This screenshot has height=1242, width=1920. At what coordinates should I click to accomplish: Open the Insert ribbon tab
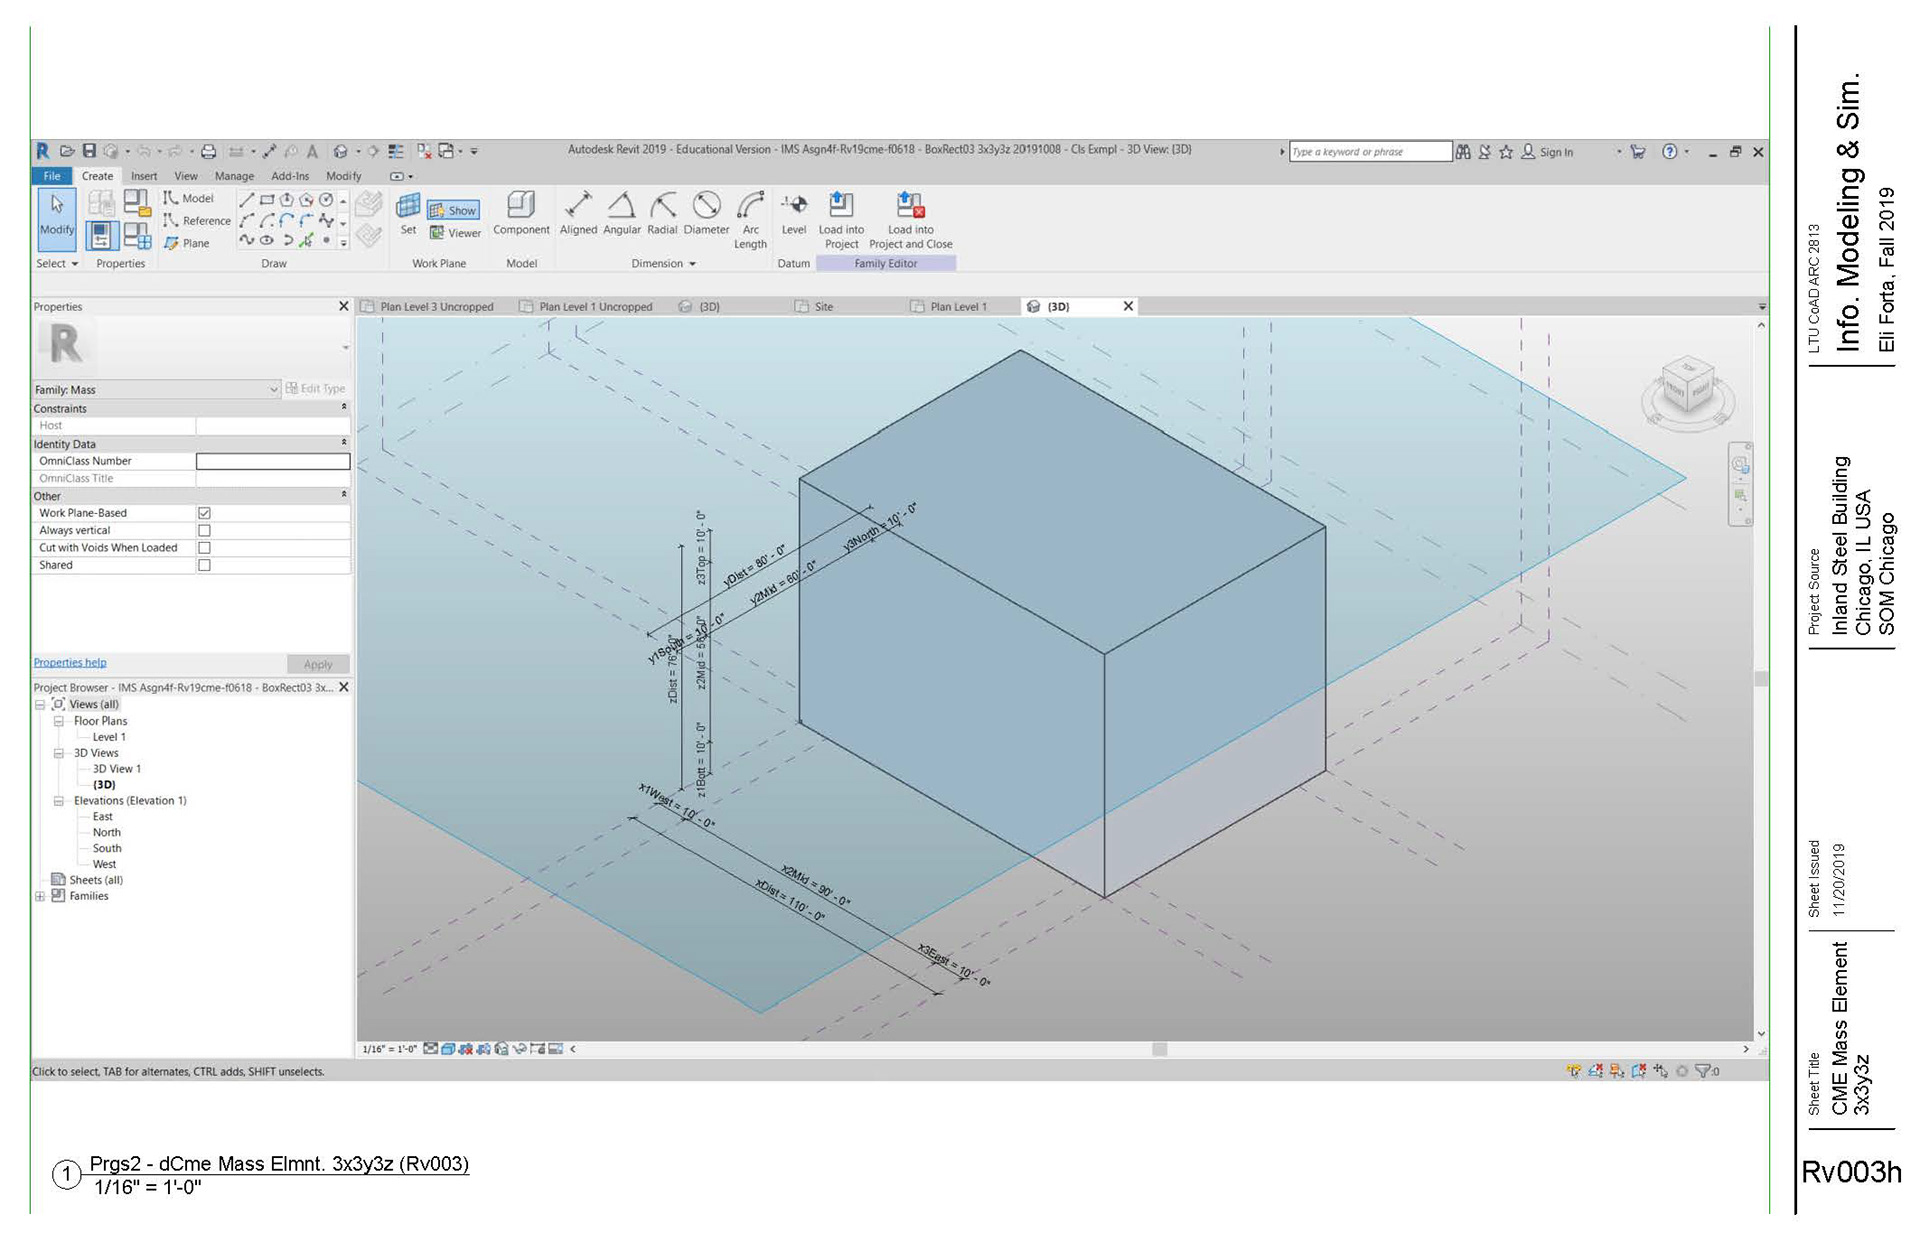click(x=143, y=176)
